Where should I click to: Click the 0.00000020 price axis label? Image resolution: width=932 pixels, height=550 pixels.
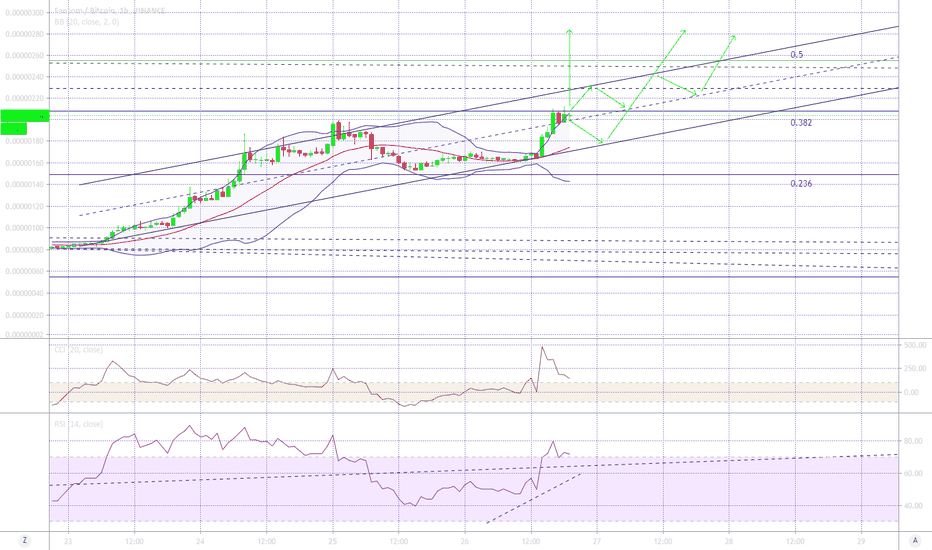point(24,315)
